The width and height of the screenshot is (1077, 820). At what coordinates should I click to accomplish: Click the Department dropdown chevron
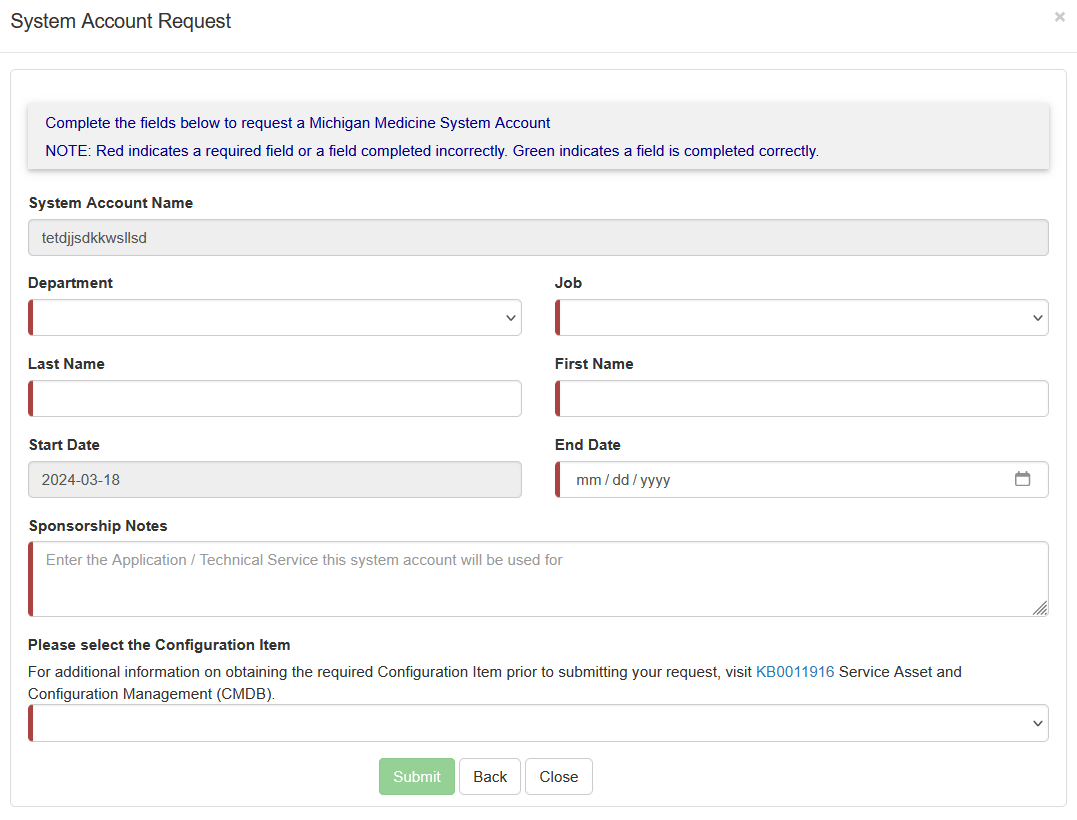tap(508, 317)
